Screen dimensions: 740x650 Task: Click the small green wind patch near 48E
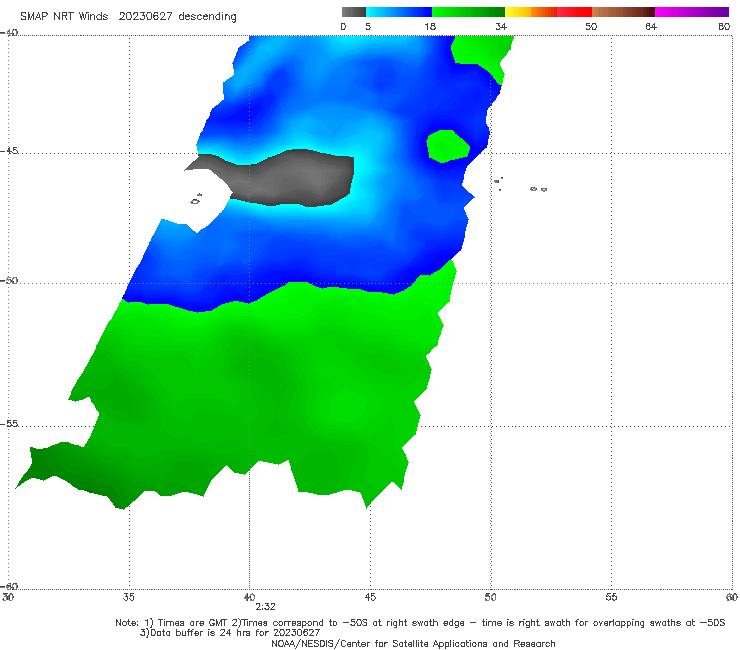coord(447,146)
